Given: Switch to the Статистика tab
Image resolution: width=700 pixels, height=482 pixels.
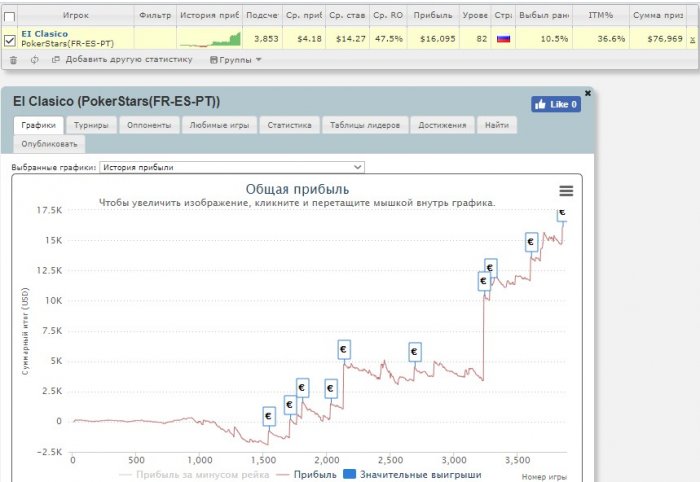Looking at the screenshot, I should (x=289, y=125).
